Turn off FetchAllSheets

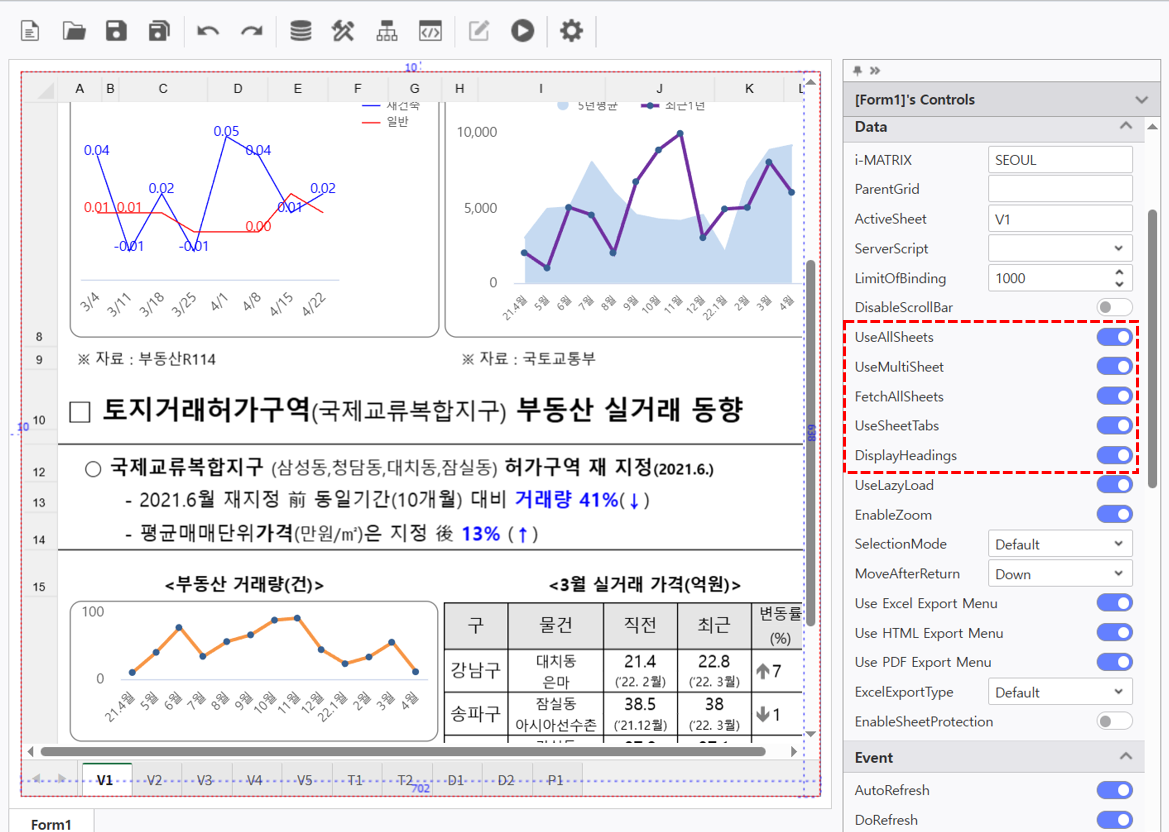click(x=1115, y=396)
